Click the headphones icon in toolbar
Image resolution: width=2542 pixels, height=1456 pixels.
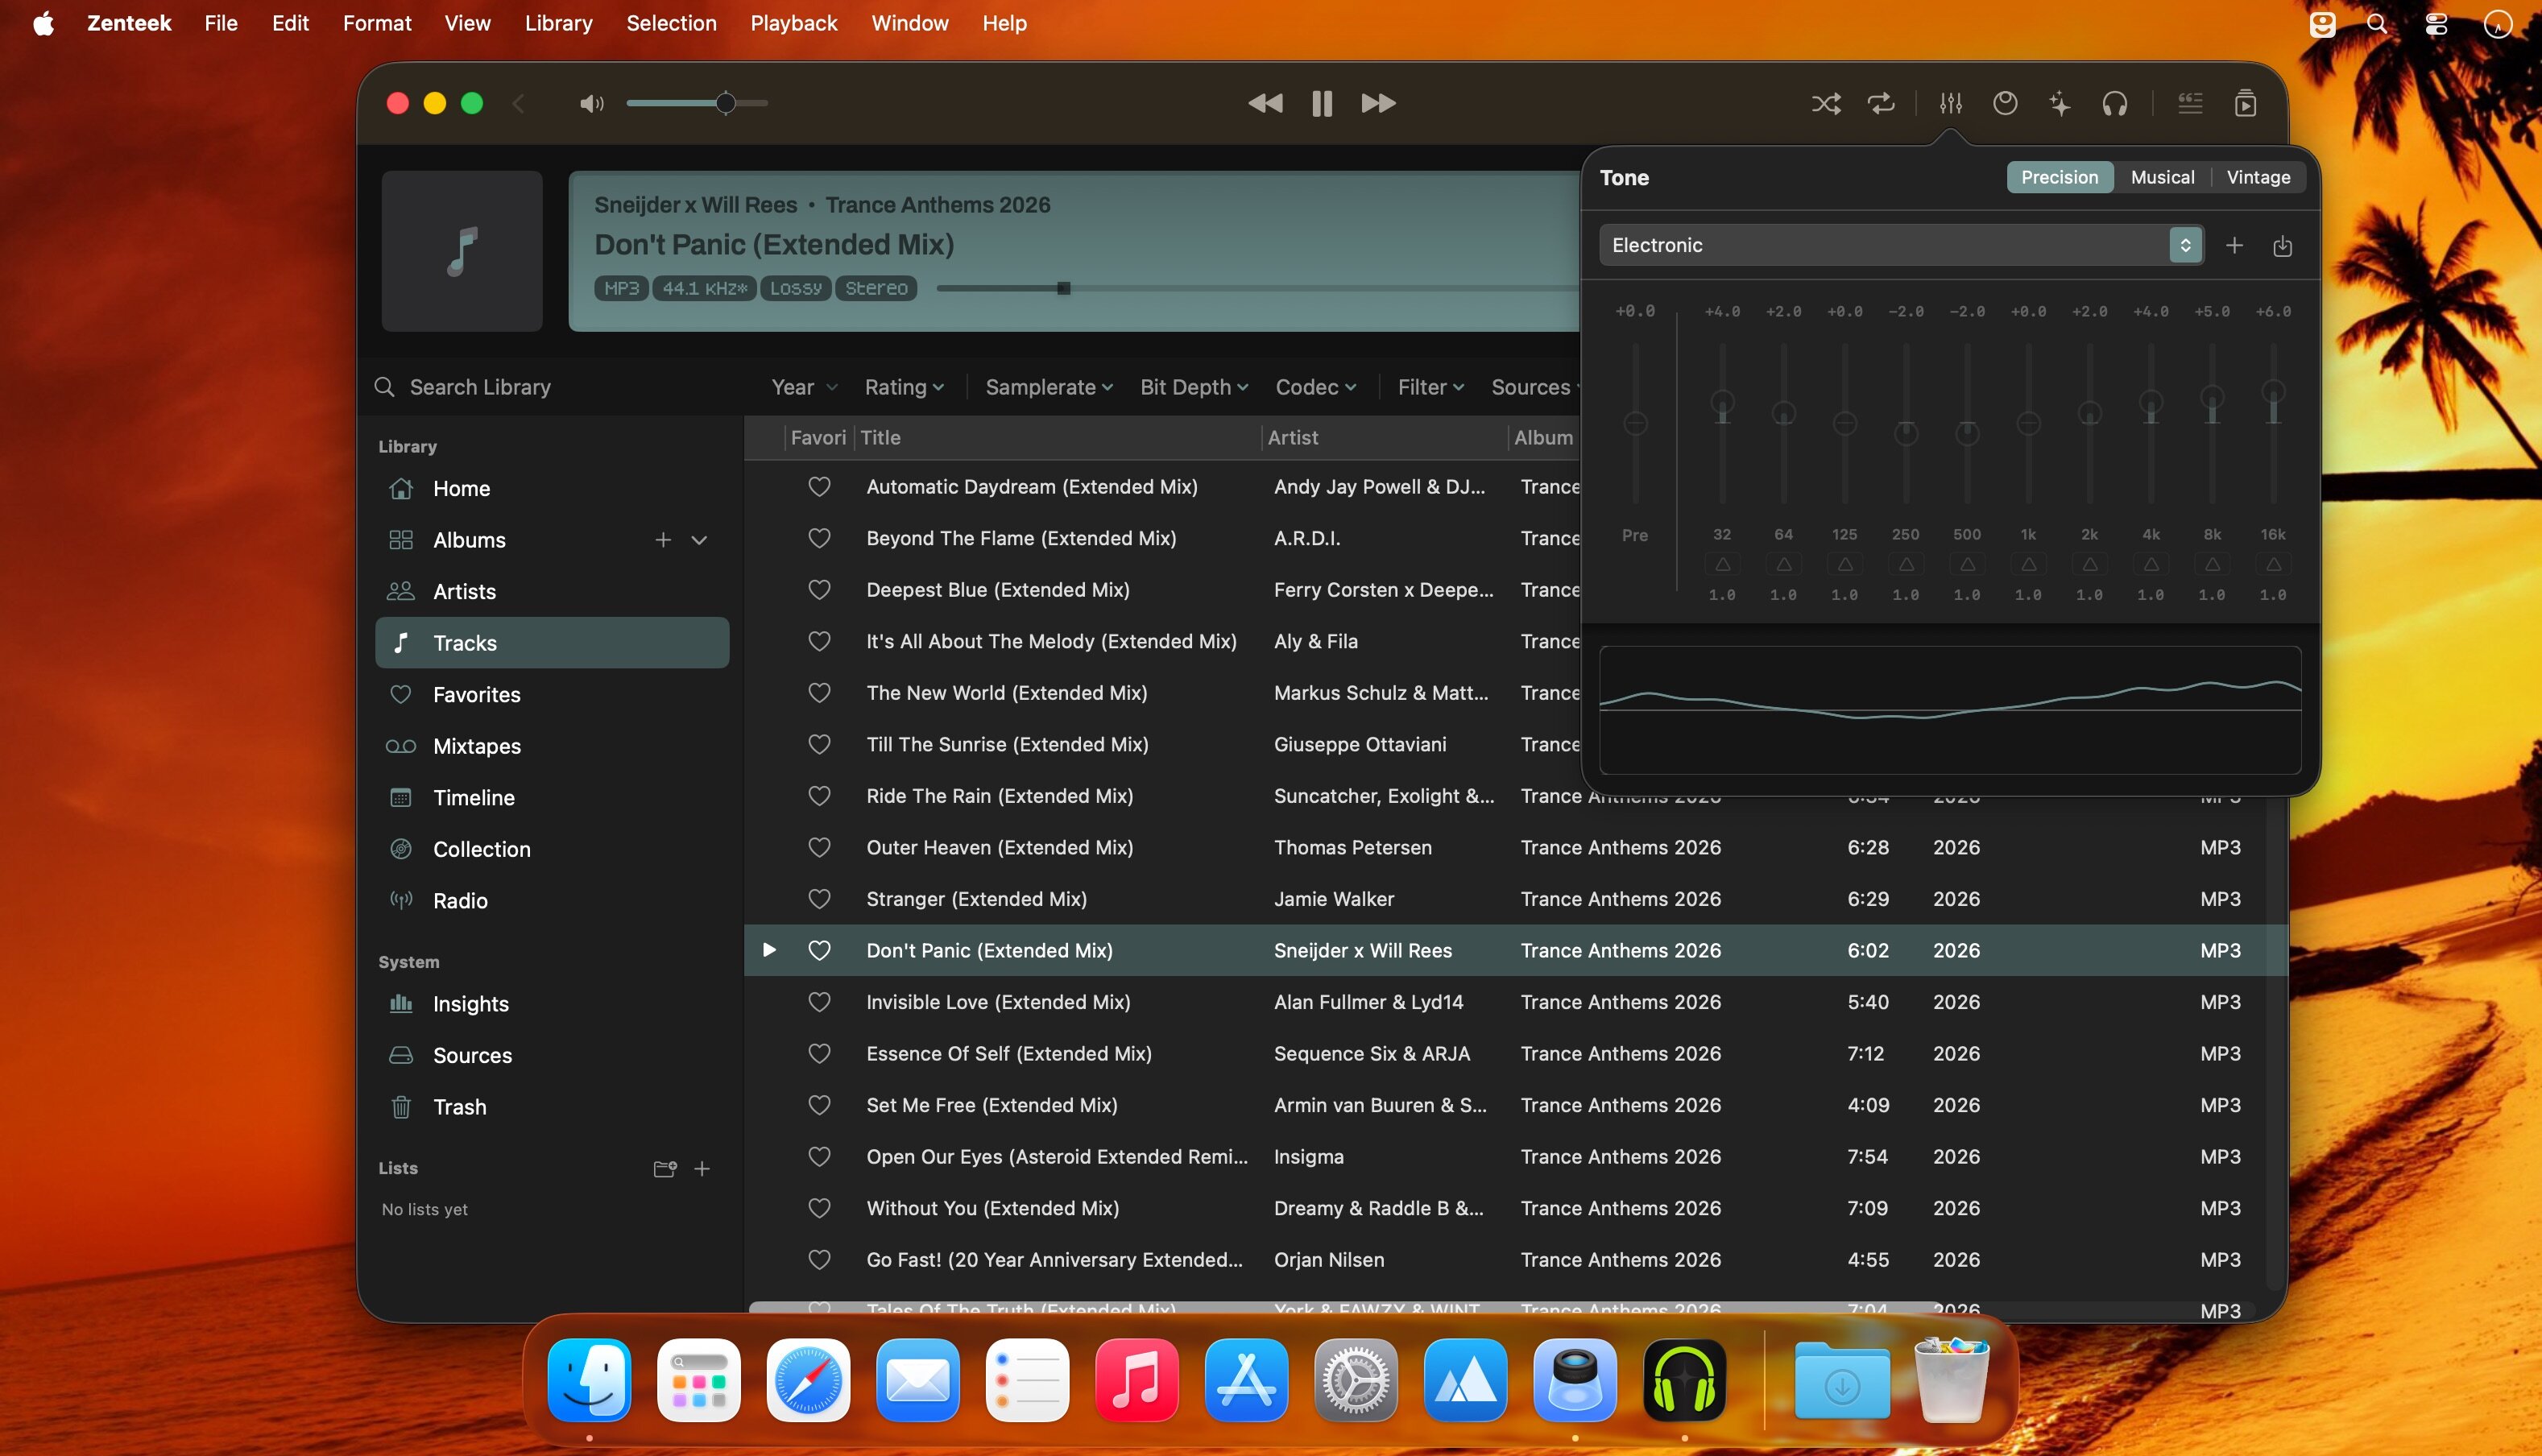click(x=2115, y=103)
